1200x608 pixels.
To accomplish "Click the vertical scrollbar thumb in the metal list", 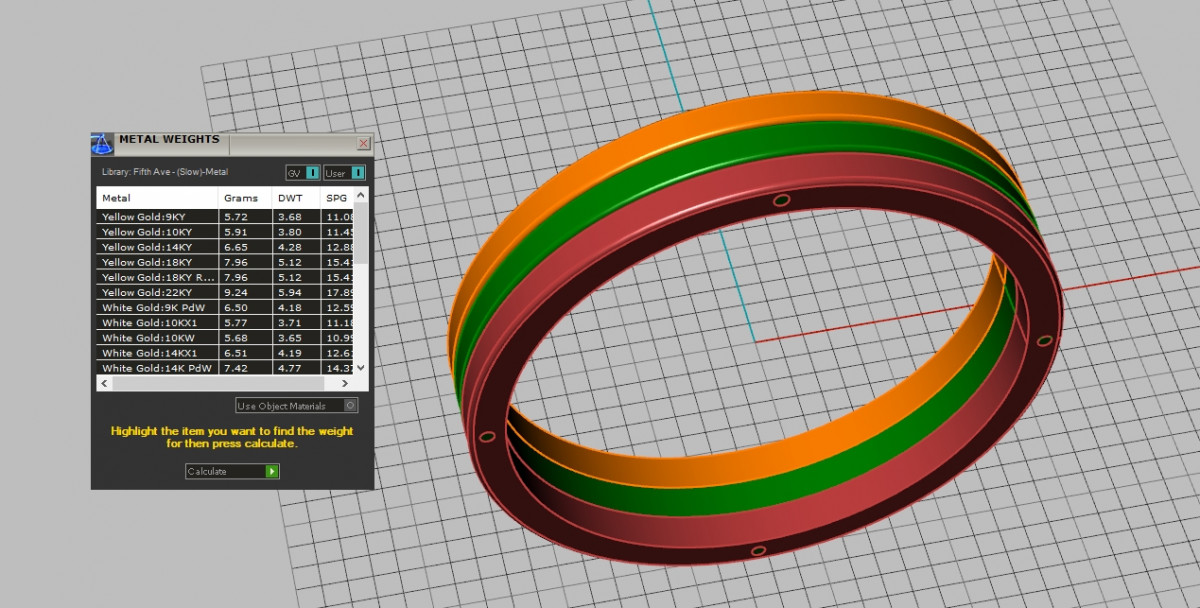I will pos(363,235).
